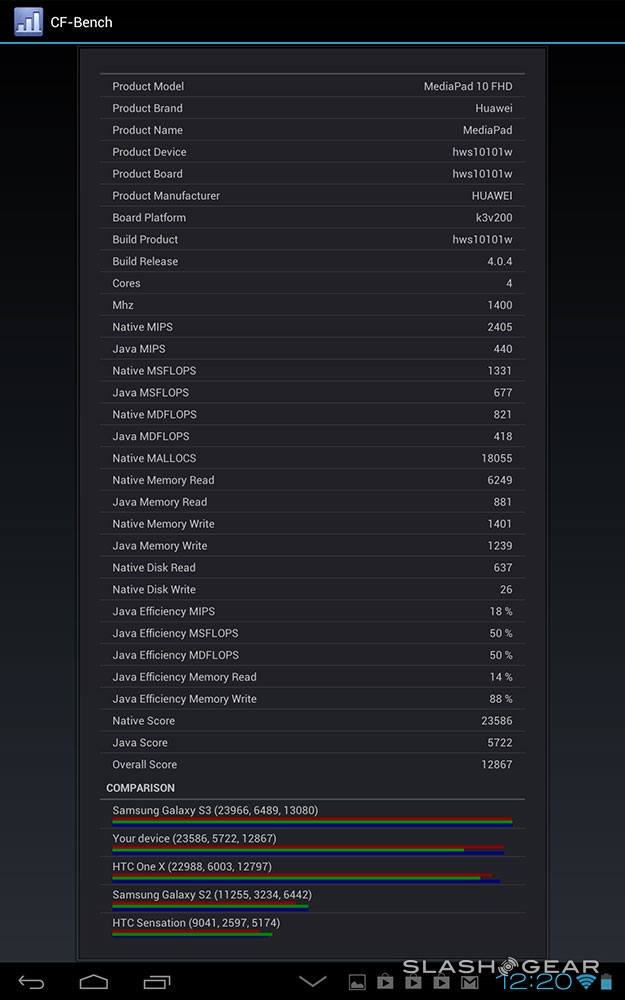The width and height of the screenshot is (625, 1000).
Task: Open the first Play Store notification icon
Action: [385, 983]
